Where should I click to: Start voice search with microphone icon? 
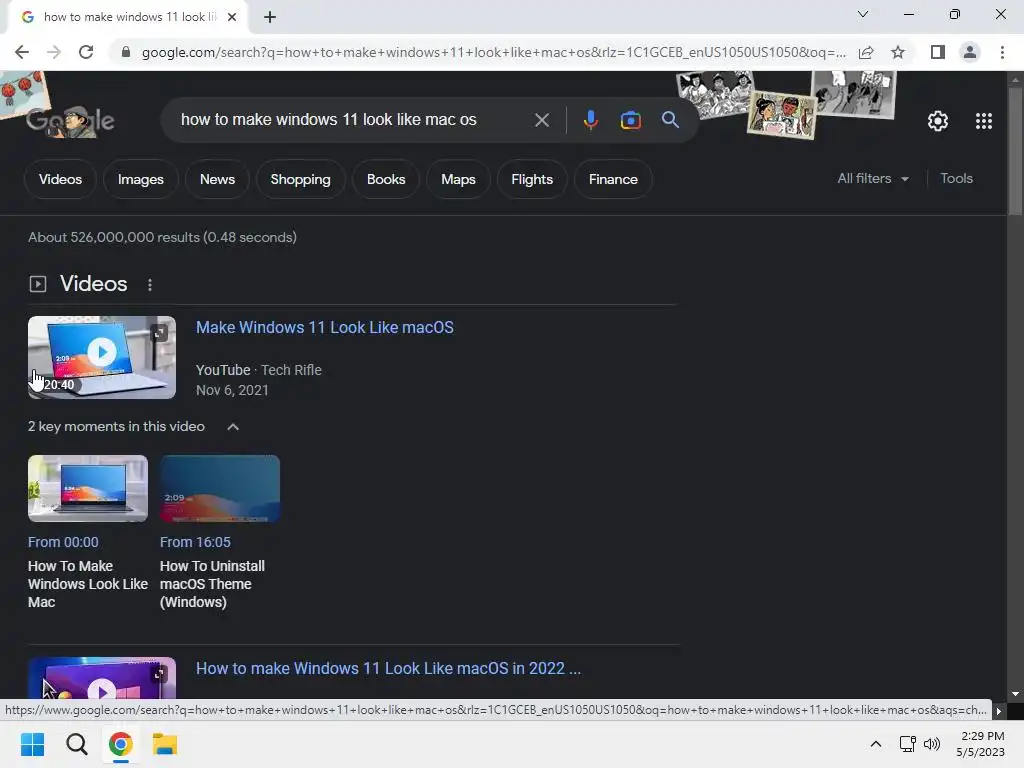coord(590,120)
